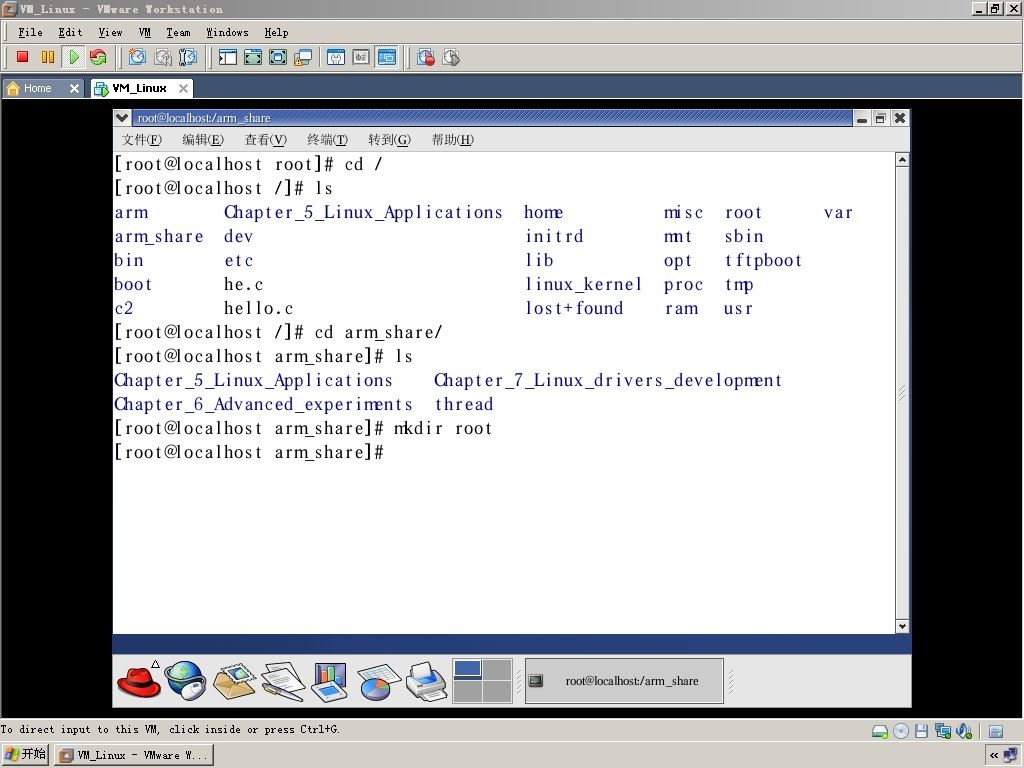Click the sound device status icon
The height and width of the screenshot is (768, 1024).
click(964, 731)
